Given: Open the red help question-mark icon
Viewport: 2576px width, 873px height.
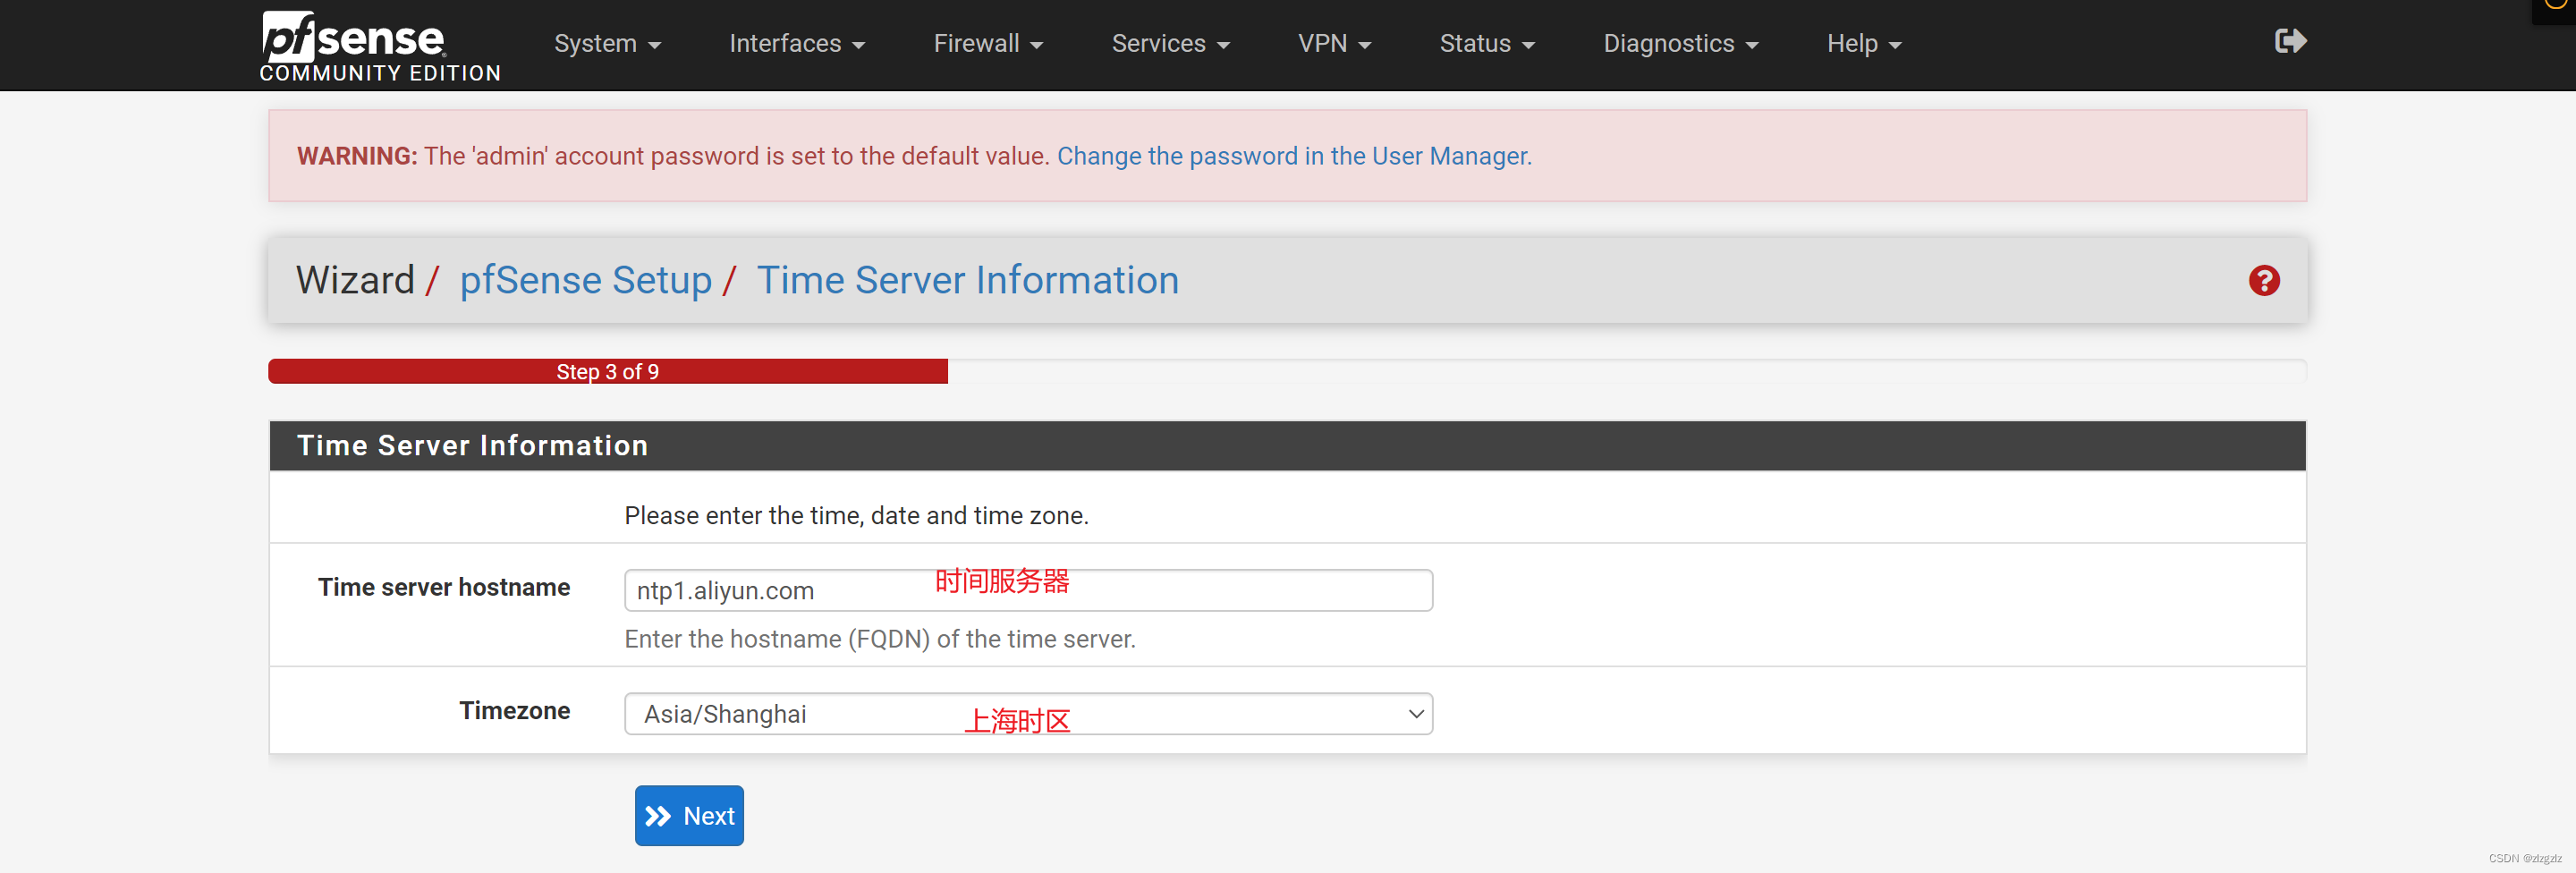Looking at the screenshot, I should tap(2264, 281).
